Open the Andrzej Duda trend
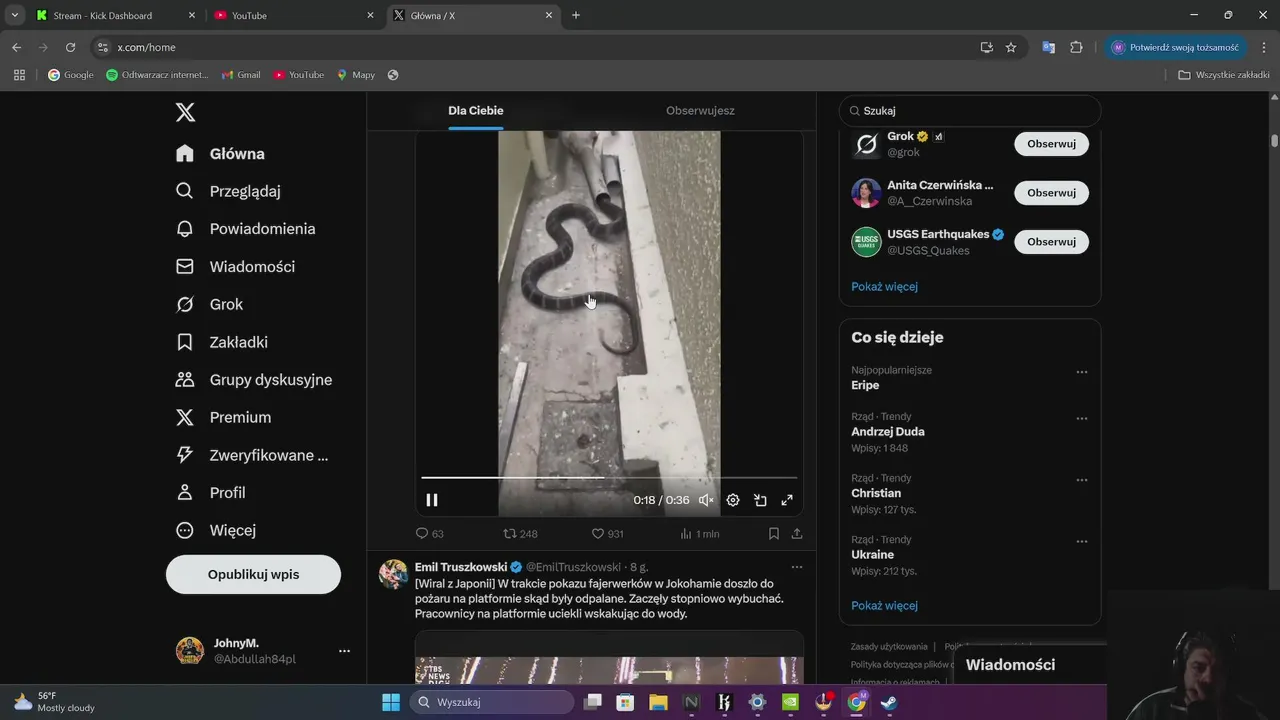The height and width of the screenshot is (720, 1280). point(888,432)
